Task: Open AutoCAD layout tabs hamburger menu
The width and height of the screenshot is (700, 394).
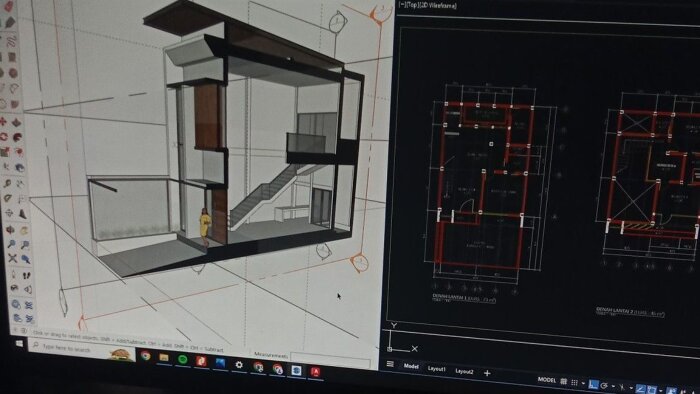Action: (x=390, y=364)
